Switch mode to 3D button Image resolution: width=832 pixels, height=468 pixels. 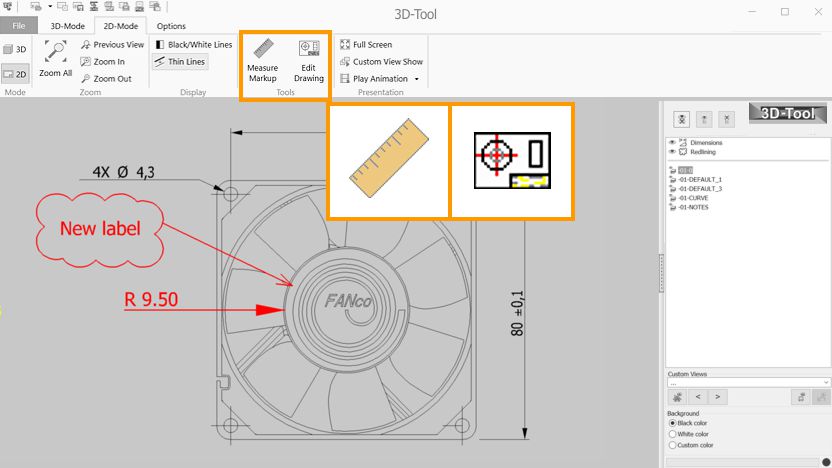(15, 49)
